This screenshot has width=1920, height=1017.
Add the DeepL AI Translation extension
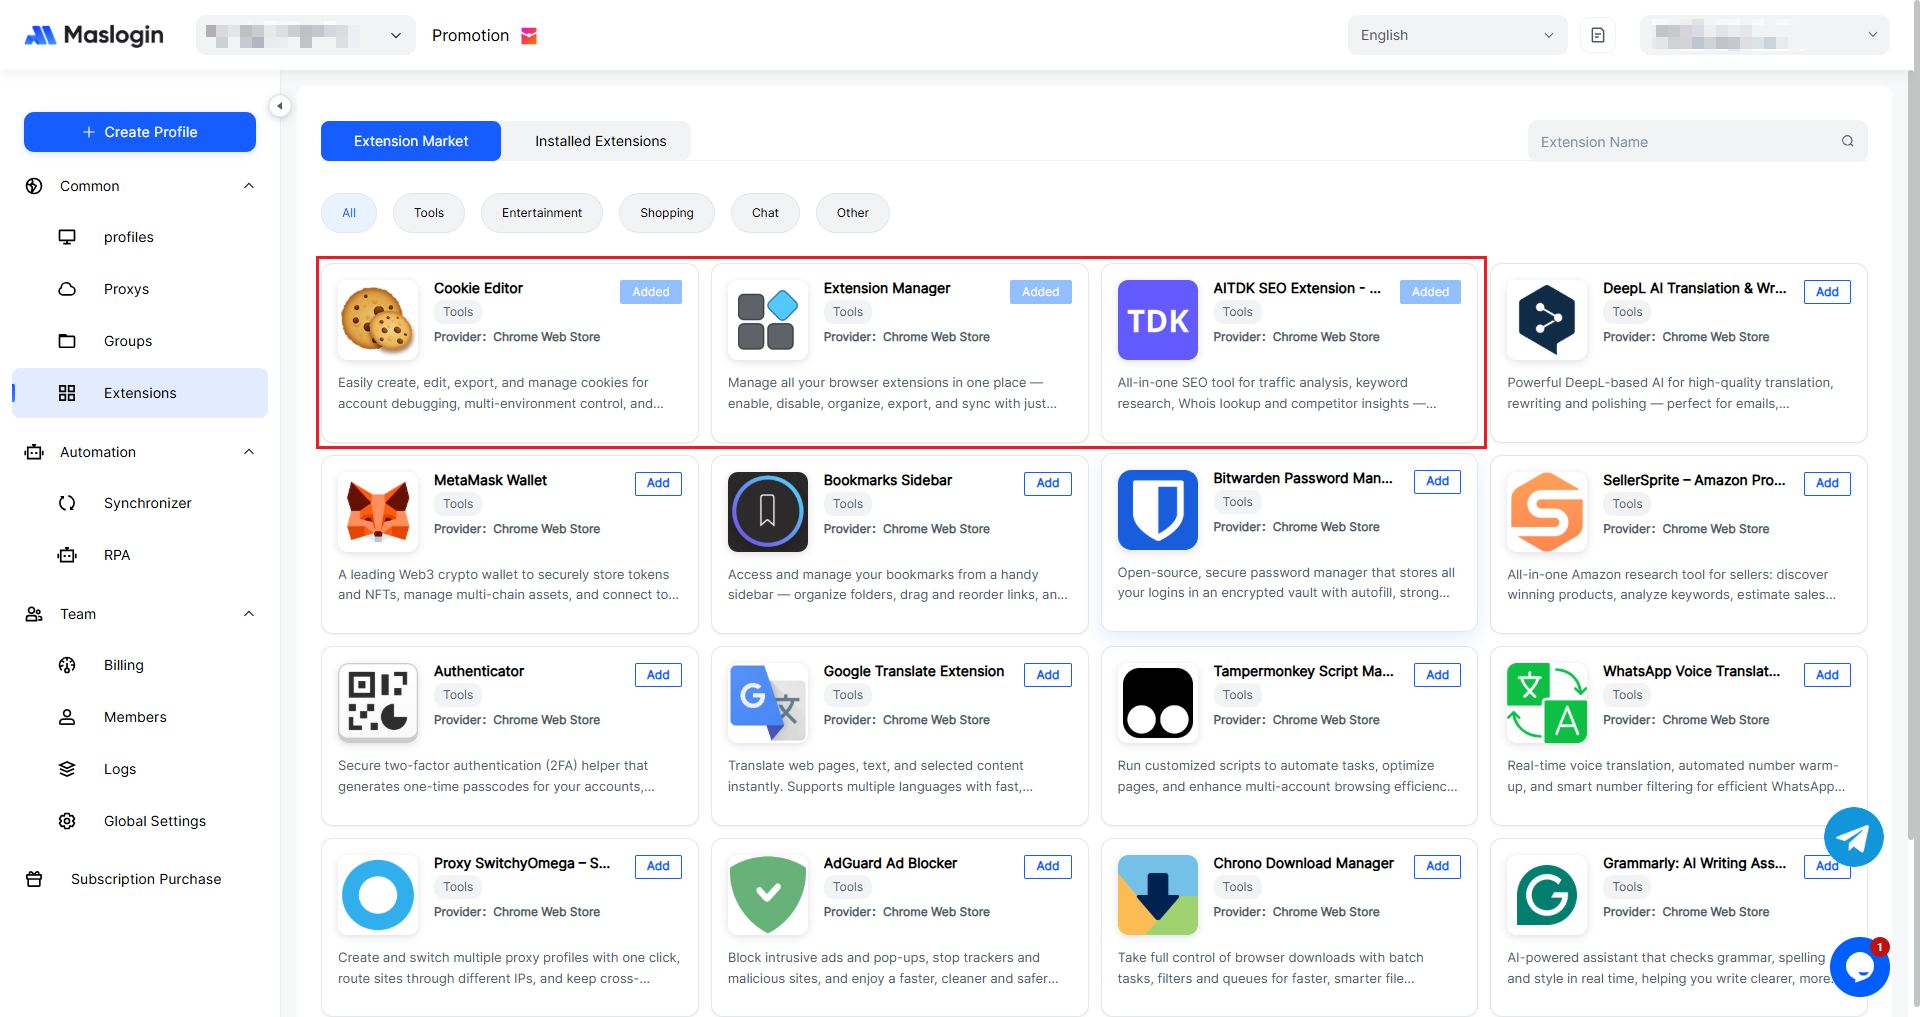coord(1826,292)
